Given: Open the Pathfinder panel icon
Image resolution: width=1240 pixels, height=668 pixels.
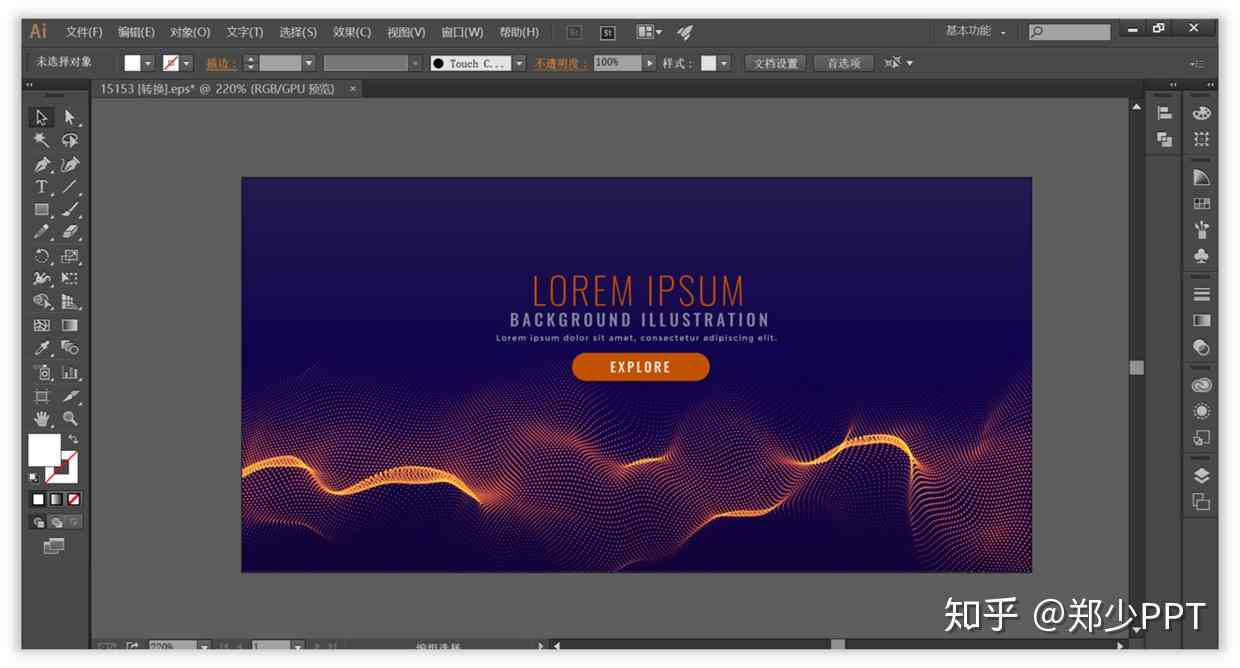Looking at the screenshot, I should tap(1164, 140).
